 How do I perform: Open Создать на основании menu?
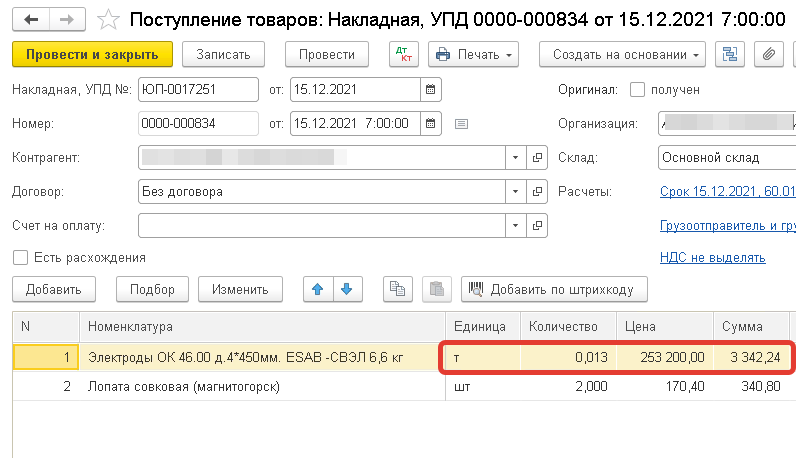(x=622, y=54)
